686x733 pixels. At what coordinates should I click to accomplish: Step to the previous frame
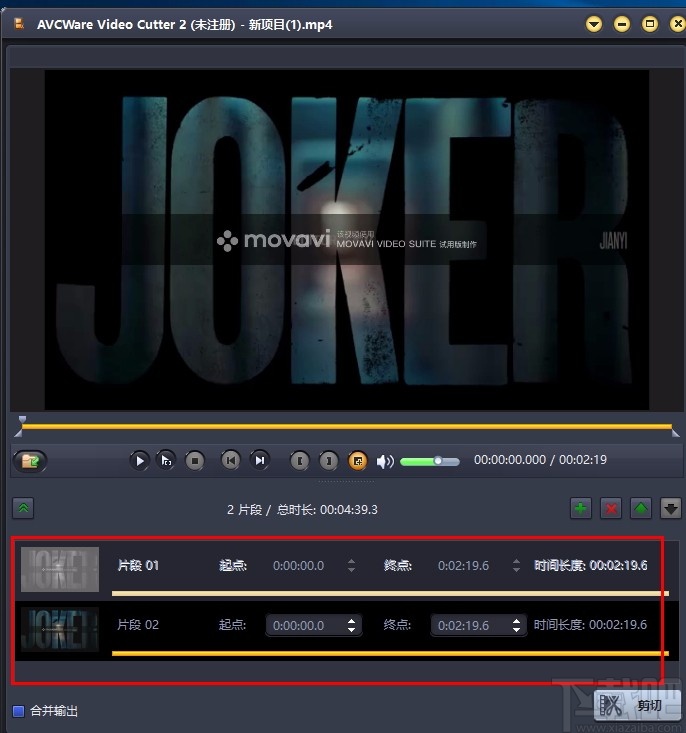[231, 460]
